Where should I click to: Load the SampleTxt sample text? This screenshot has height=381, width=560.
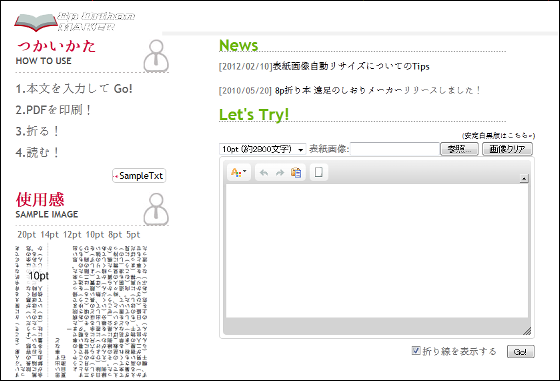click(139, 176)
